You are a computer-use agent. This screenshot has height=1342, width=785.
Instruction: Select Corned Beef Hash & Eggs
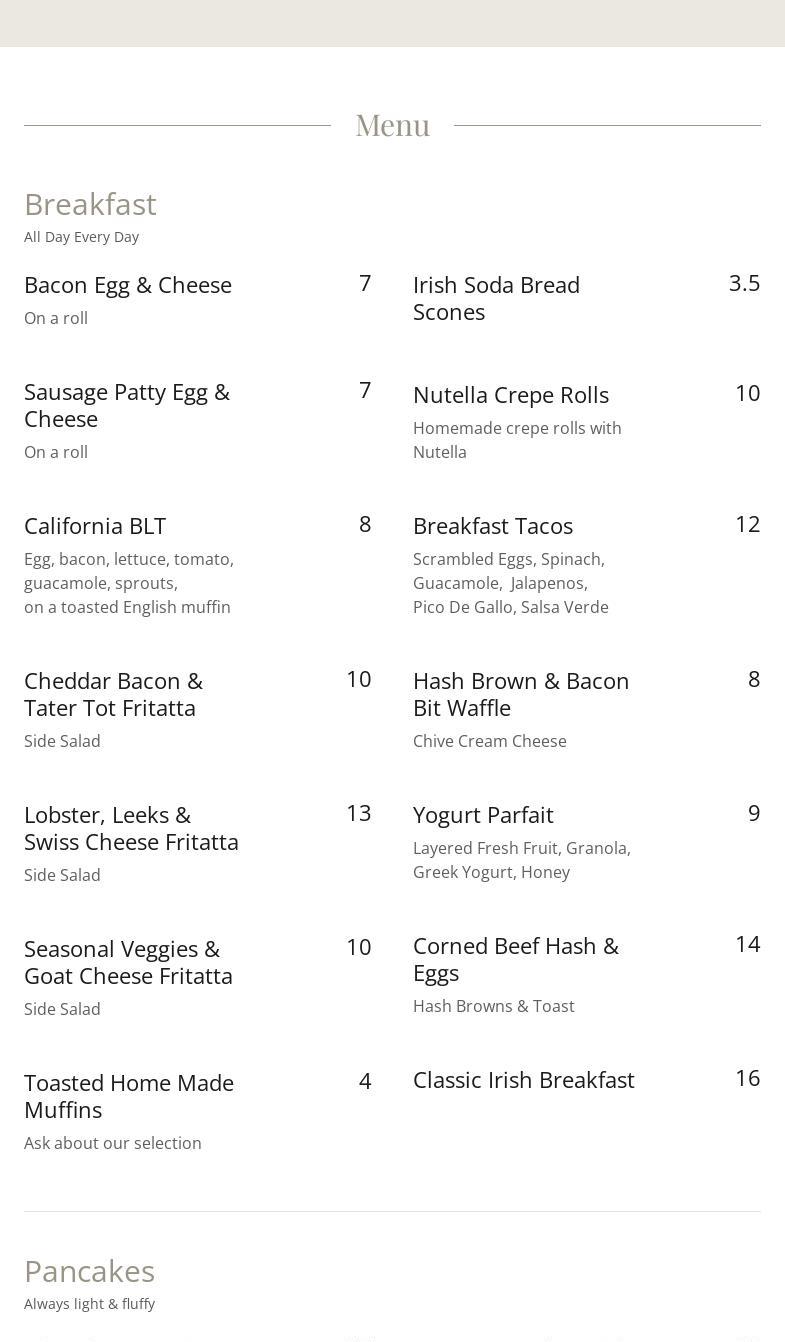pyautogui.click(x=516, y=959)
